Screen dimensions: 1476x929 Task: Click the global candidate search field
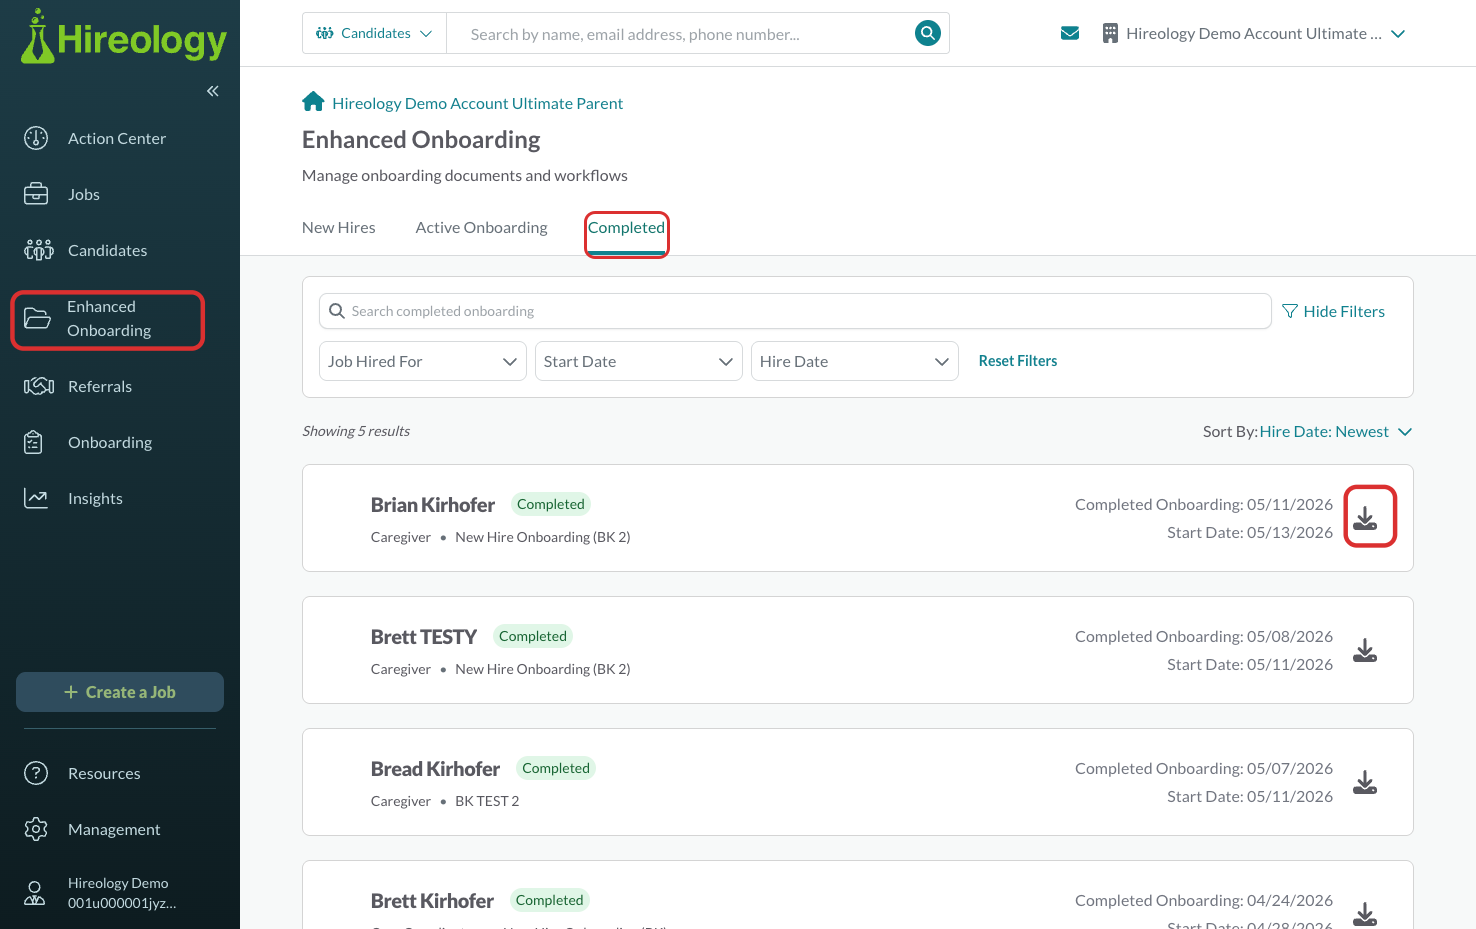point(680,34)
